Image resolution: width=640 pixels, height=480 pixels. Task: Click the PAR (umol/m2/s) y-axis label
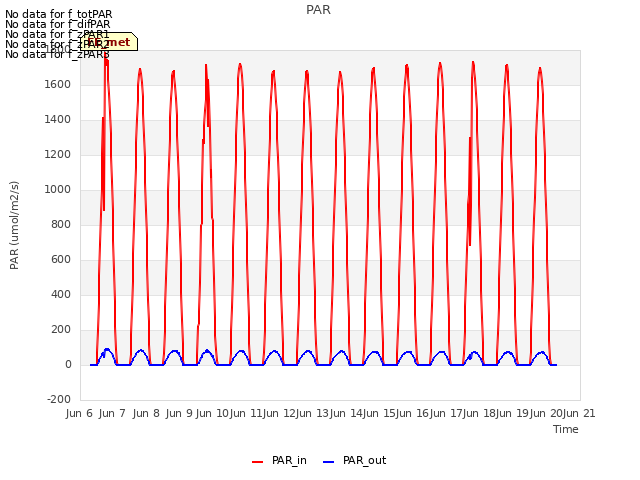coord(14,225)
